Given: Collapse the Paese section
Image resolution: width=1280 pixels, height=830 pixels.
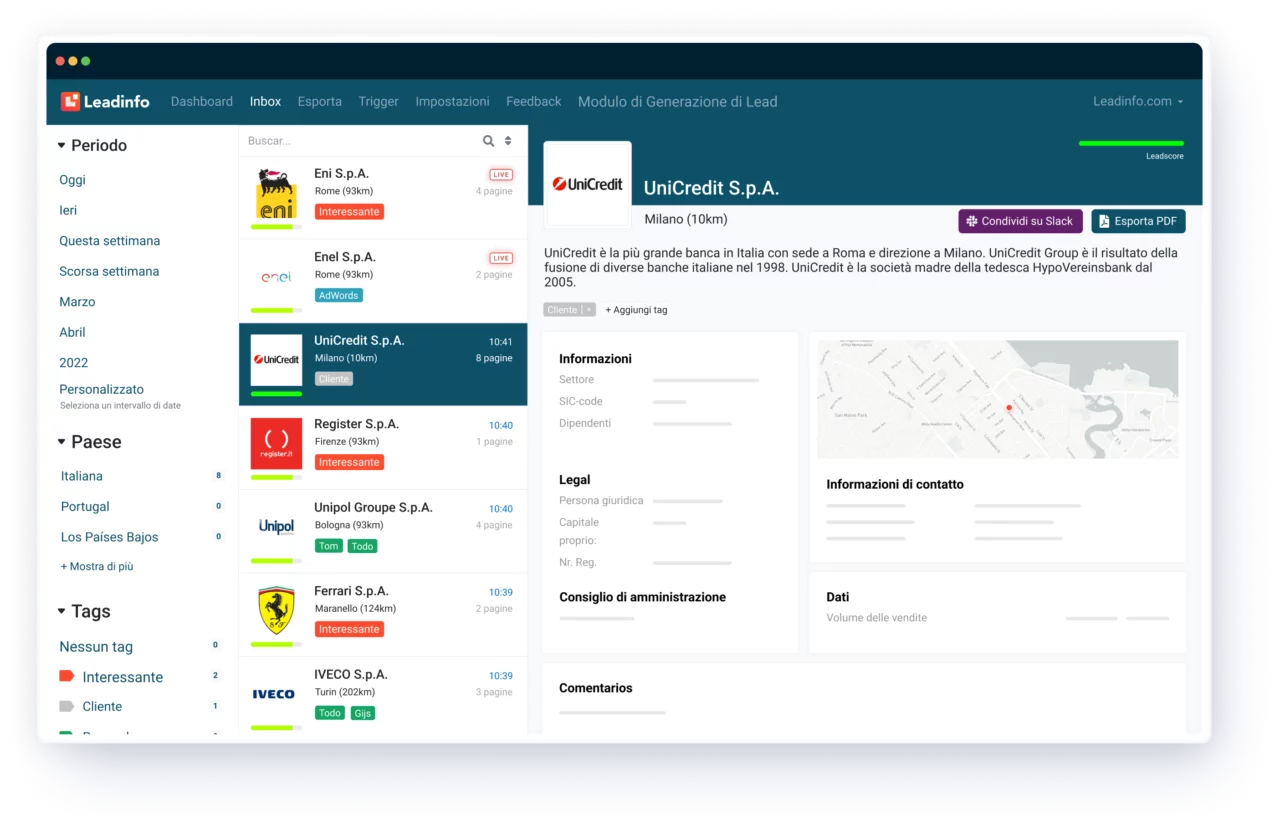Looking at the screenshot, I should [x=62, y=442].
